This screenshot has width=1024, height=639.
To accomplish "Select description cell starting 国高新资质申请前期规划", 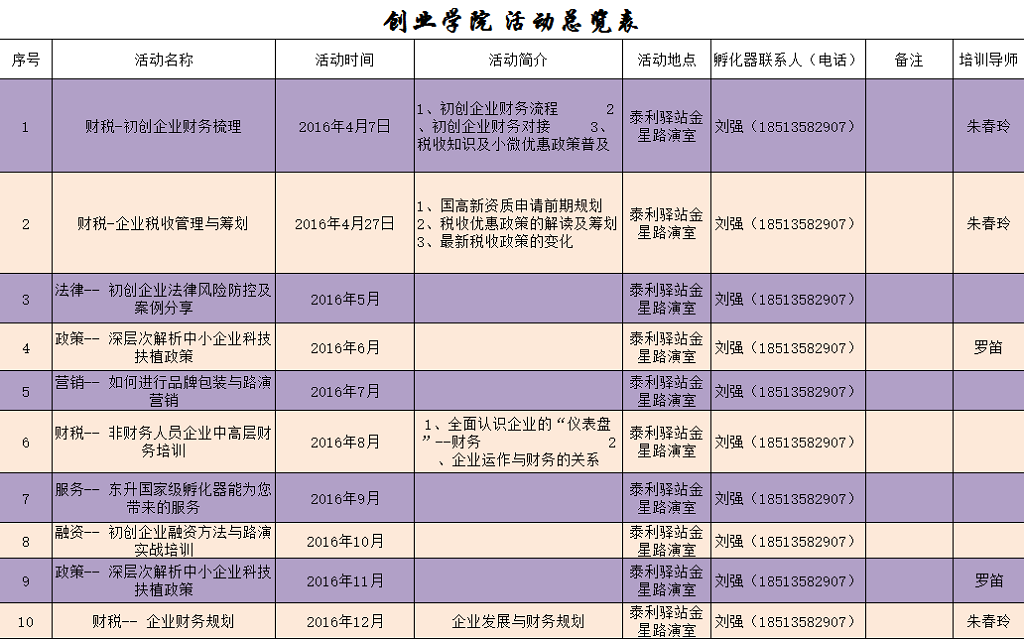I will 519,223.
